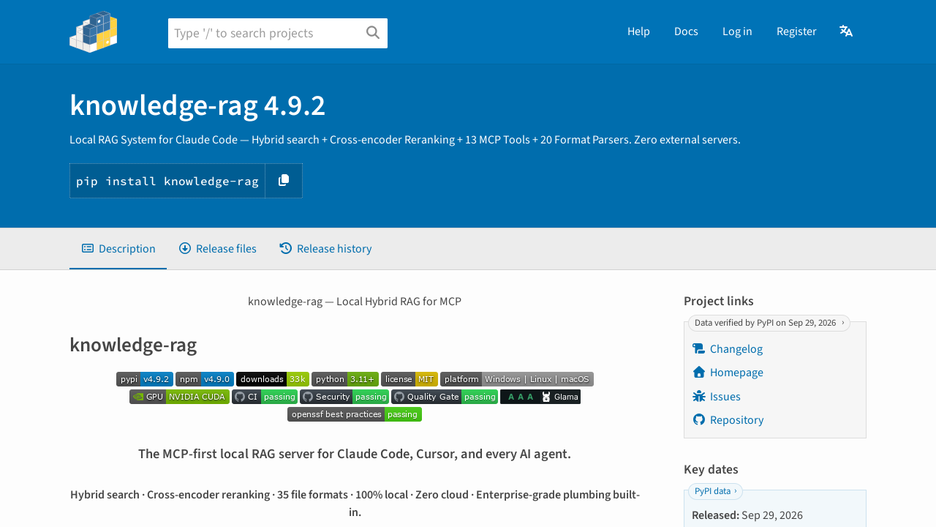
Task: Open the language selector icon
Action: pos(846,31)
